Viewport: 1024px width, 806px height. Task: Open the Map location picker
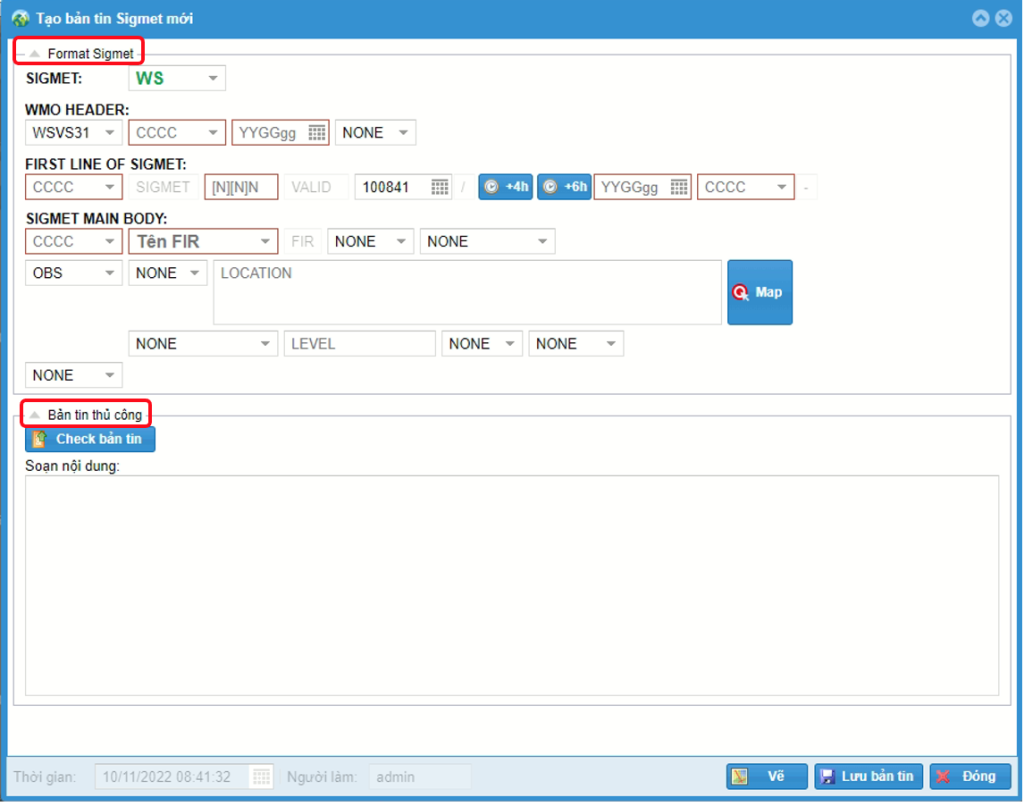pyautogui.click(x=759, y=292)
